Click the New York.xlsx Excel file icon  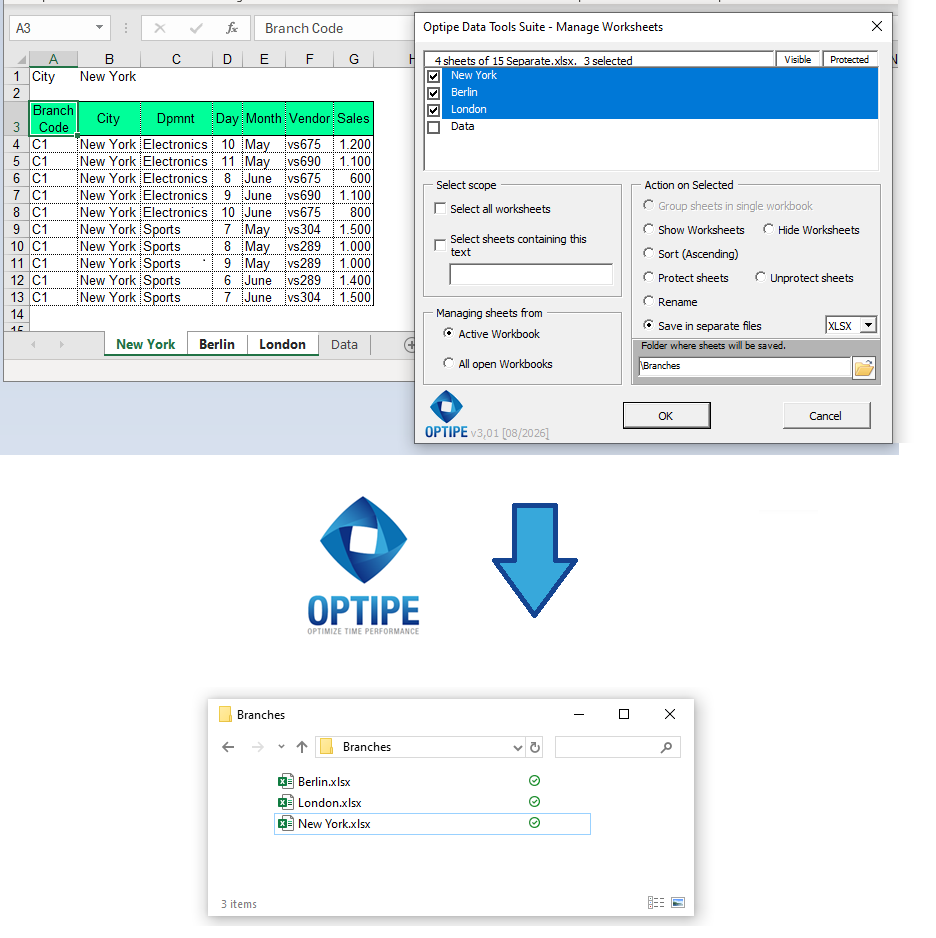[x=285, y=823]
